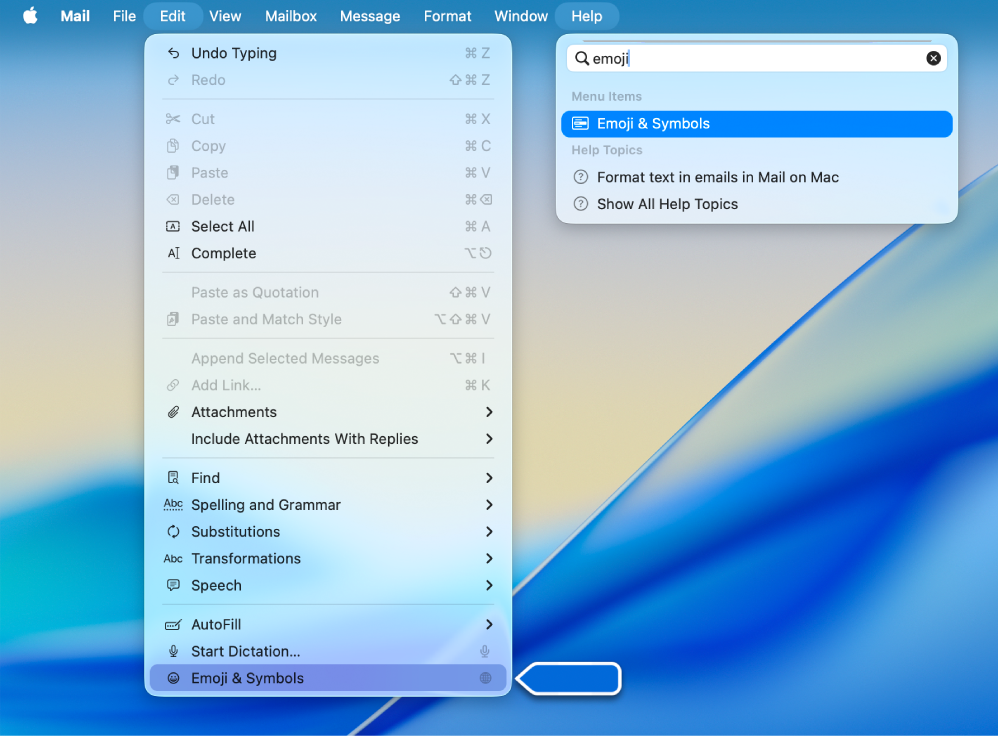The height and width of the screenshot is (738, 998).
Task: Open "Format text in emails in Mail on Mac"
Action: click(720, 177)
